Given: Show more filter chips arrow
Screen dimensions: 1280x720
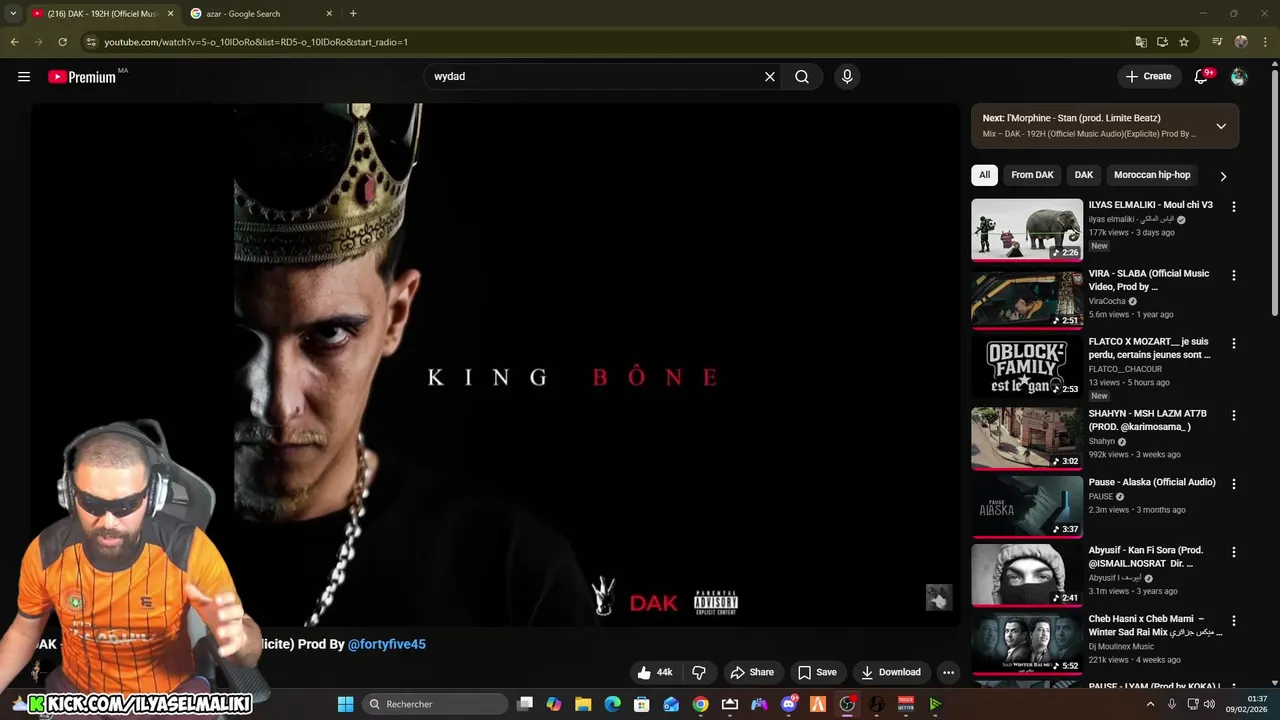Looking at the screenshot, I should [x=1223, y=176].
